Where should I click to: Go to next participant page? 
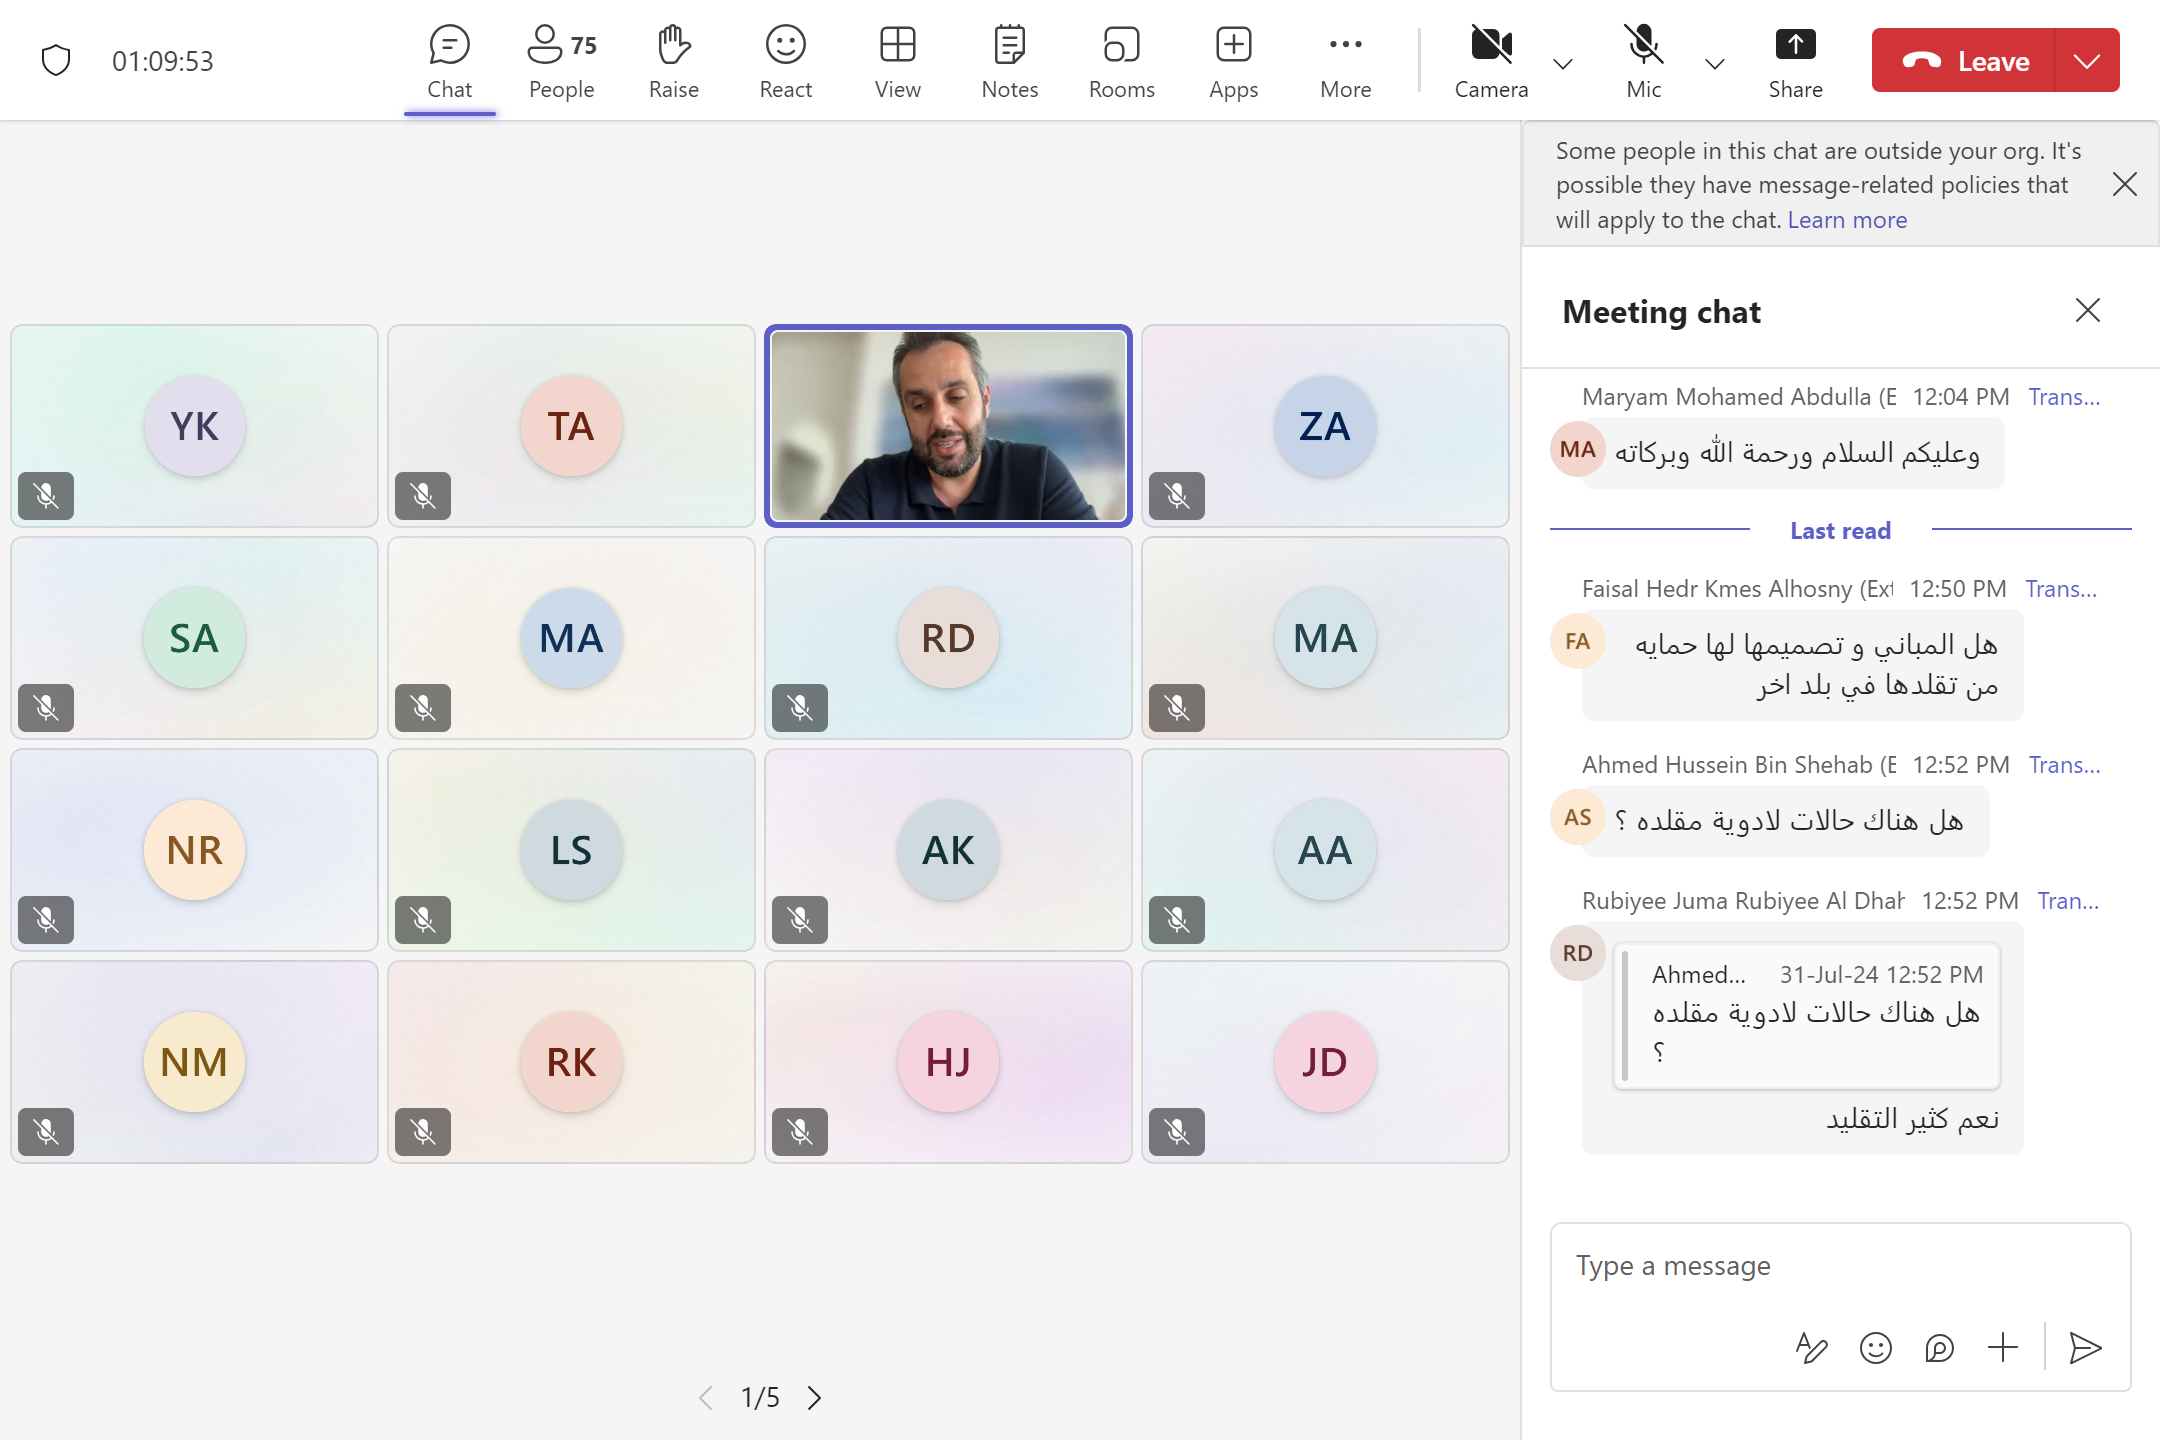point(815,1397)
